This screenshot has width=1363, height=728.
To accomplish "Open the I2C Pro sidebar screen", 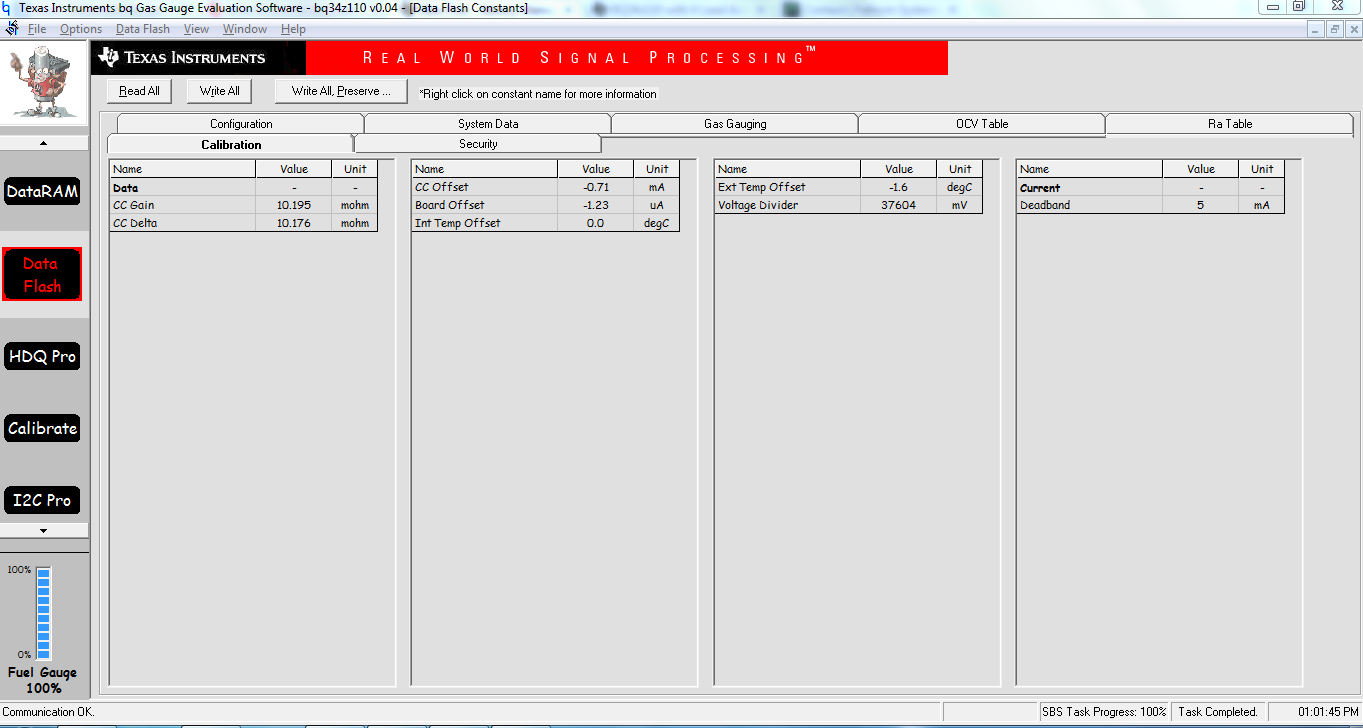I will click(x=42, y=500).
